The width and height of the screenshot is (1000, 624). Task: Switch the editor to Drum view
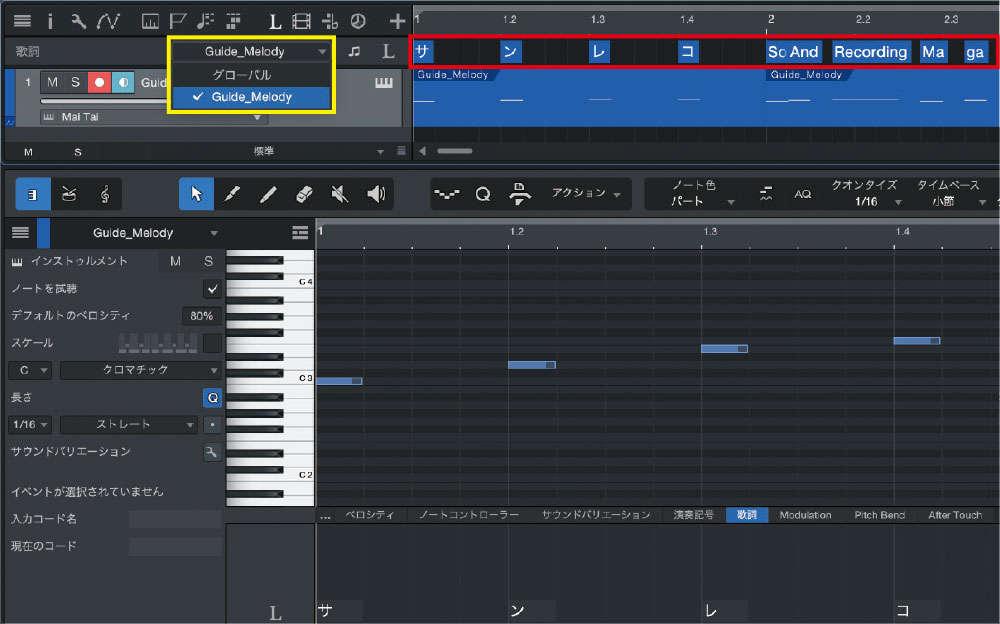coord(68,194)
